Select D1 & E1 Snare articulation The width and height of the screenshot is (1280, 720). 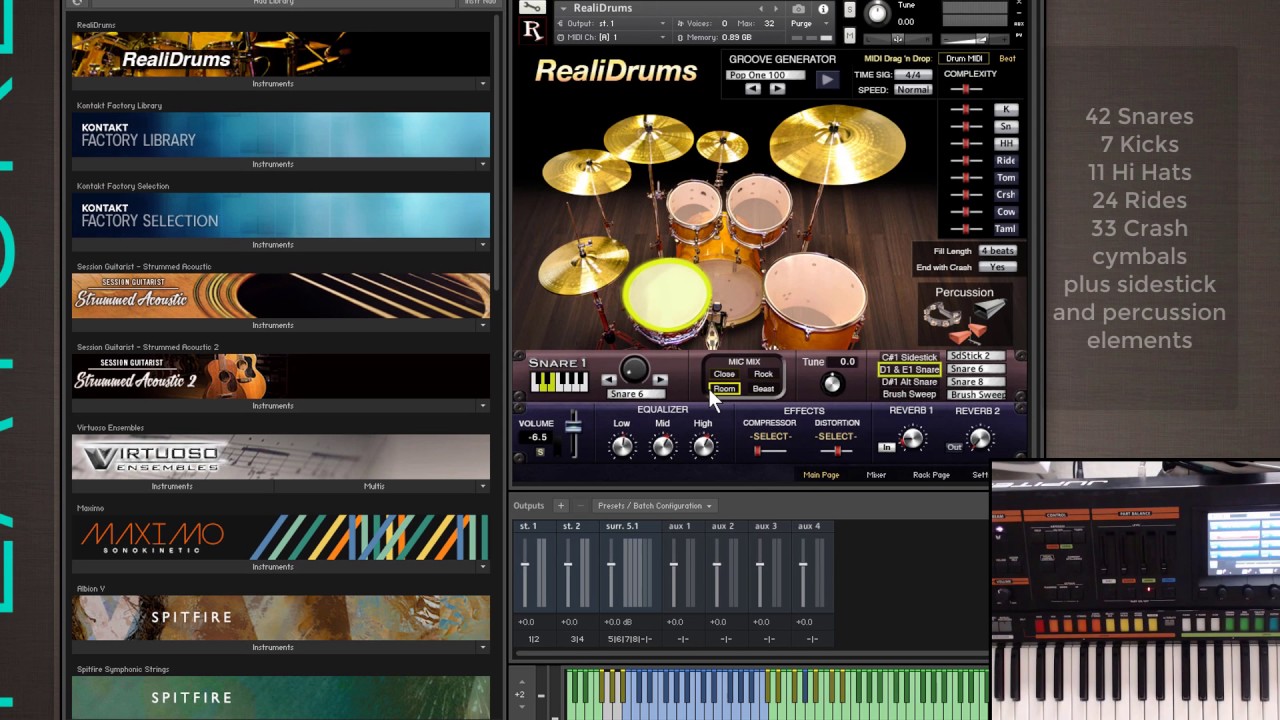pyautogui.click(x=909, y=370)
